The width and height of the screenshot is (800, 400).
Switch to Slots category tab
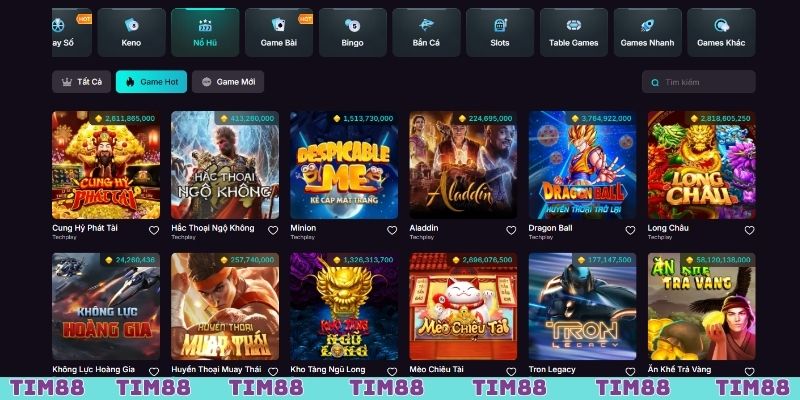click(x=499, y=32)
